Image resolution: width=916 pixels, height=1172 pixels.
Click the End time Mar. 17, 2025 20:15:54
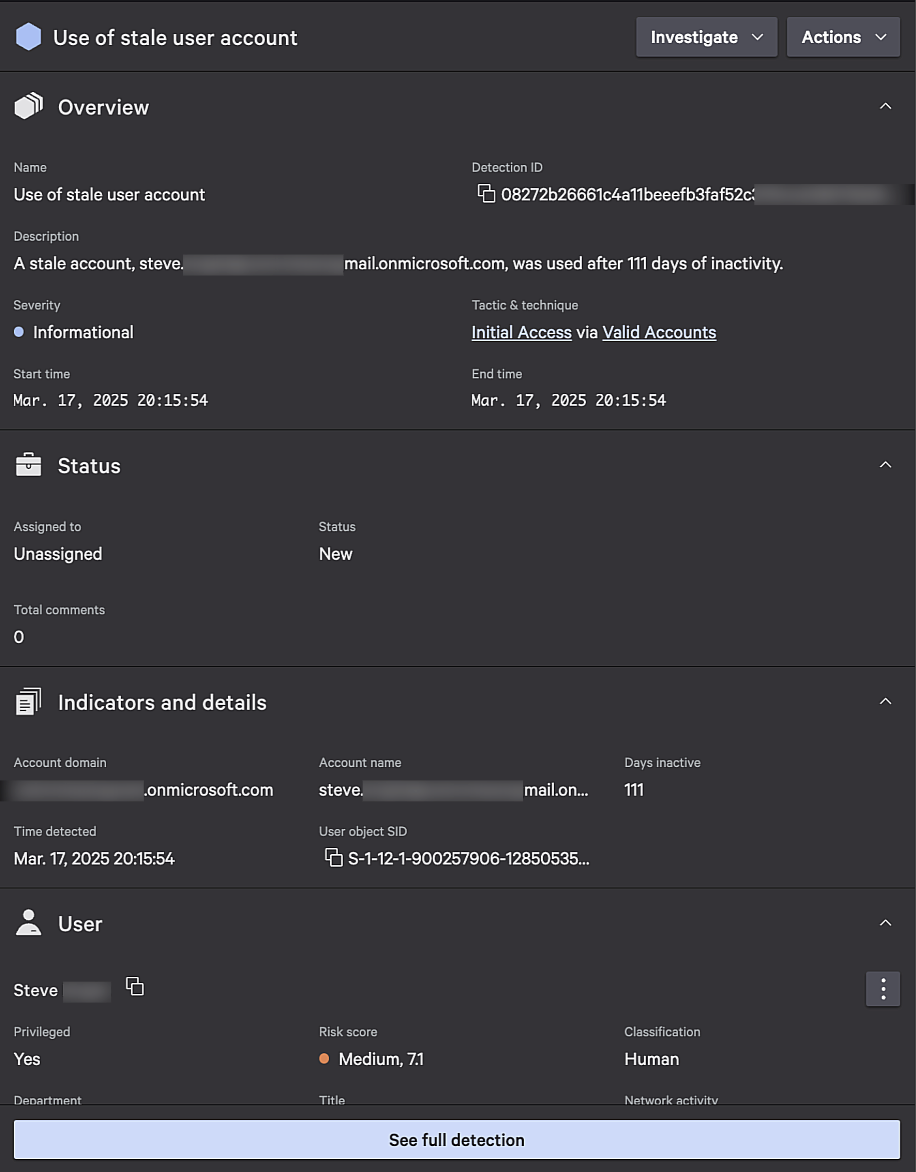[x=569, y=401]
